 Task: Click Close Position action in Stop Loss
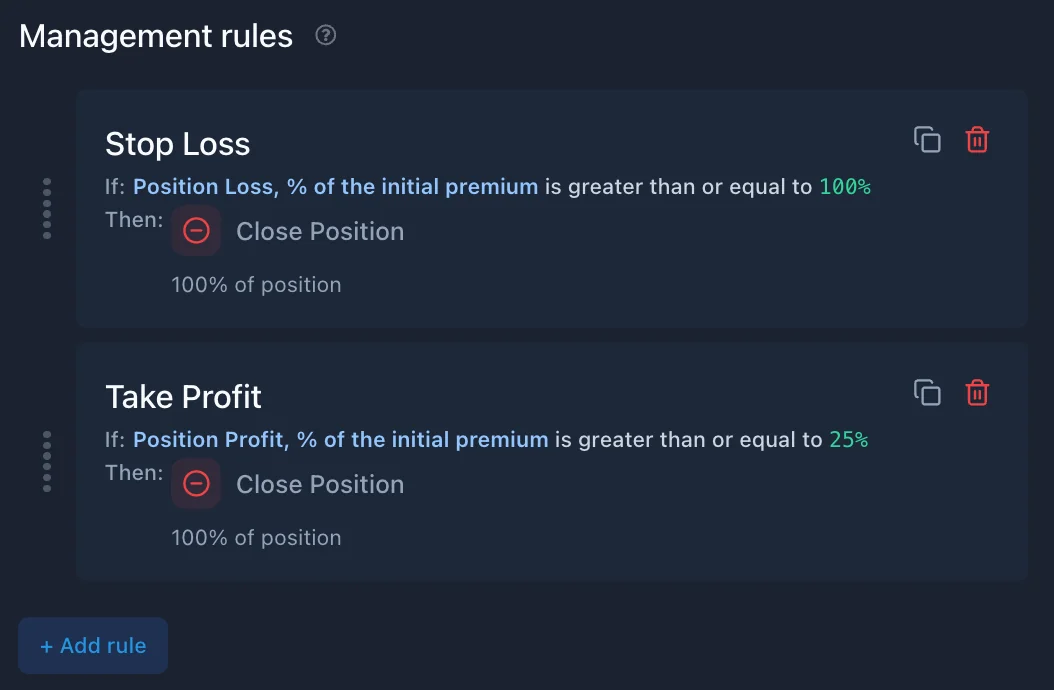point(320,231)
